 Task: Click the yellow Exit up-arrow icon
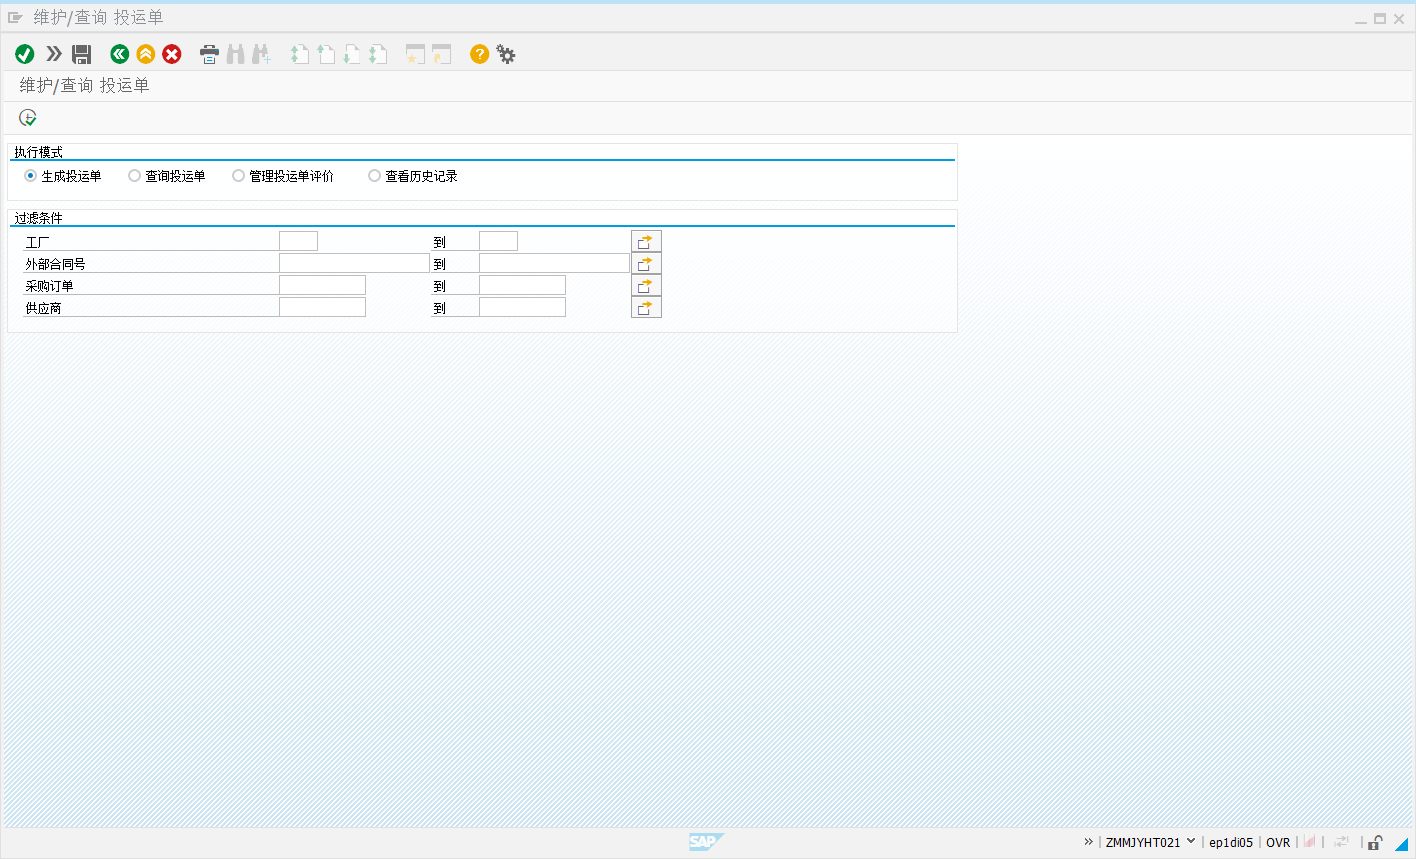click(146, 54)
